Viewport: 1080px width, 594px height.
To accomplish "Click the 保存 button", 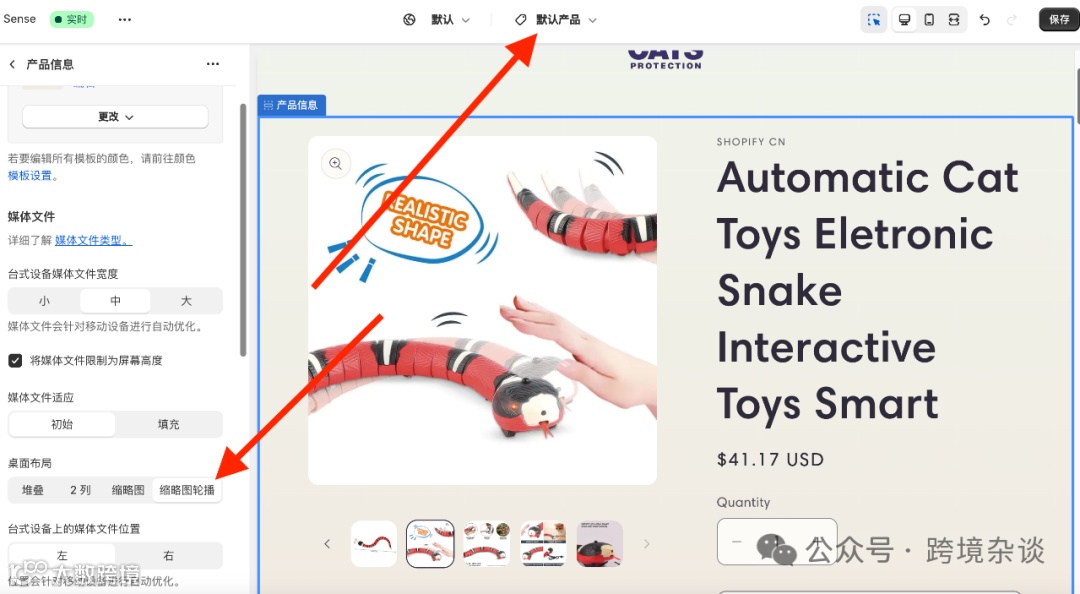I will pyautogui.click(x=1059, y=19).
